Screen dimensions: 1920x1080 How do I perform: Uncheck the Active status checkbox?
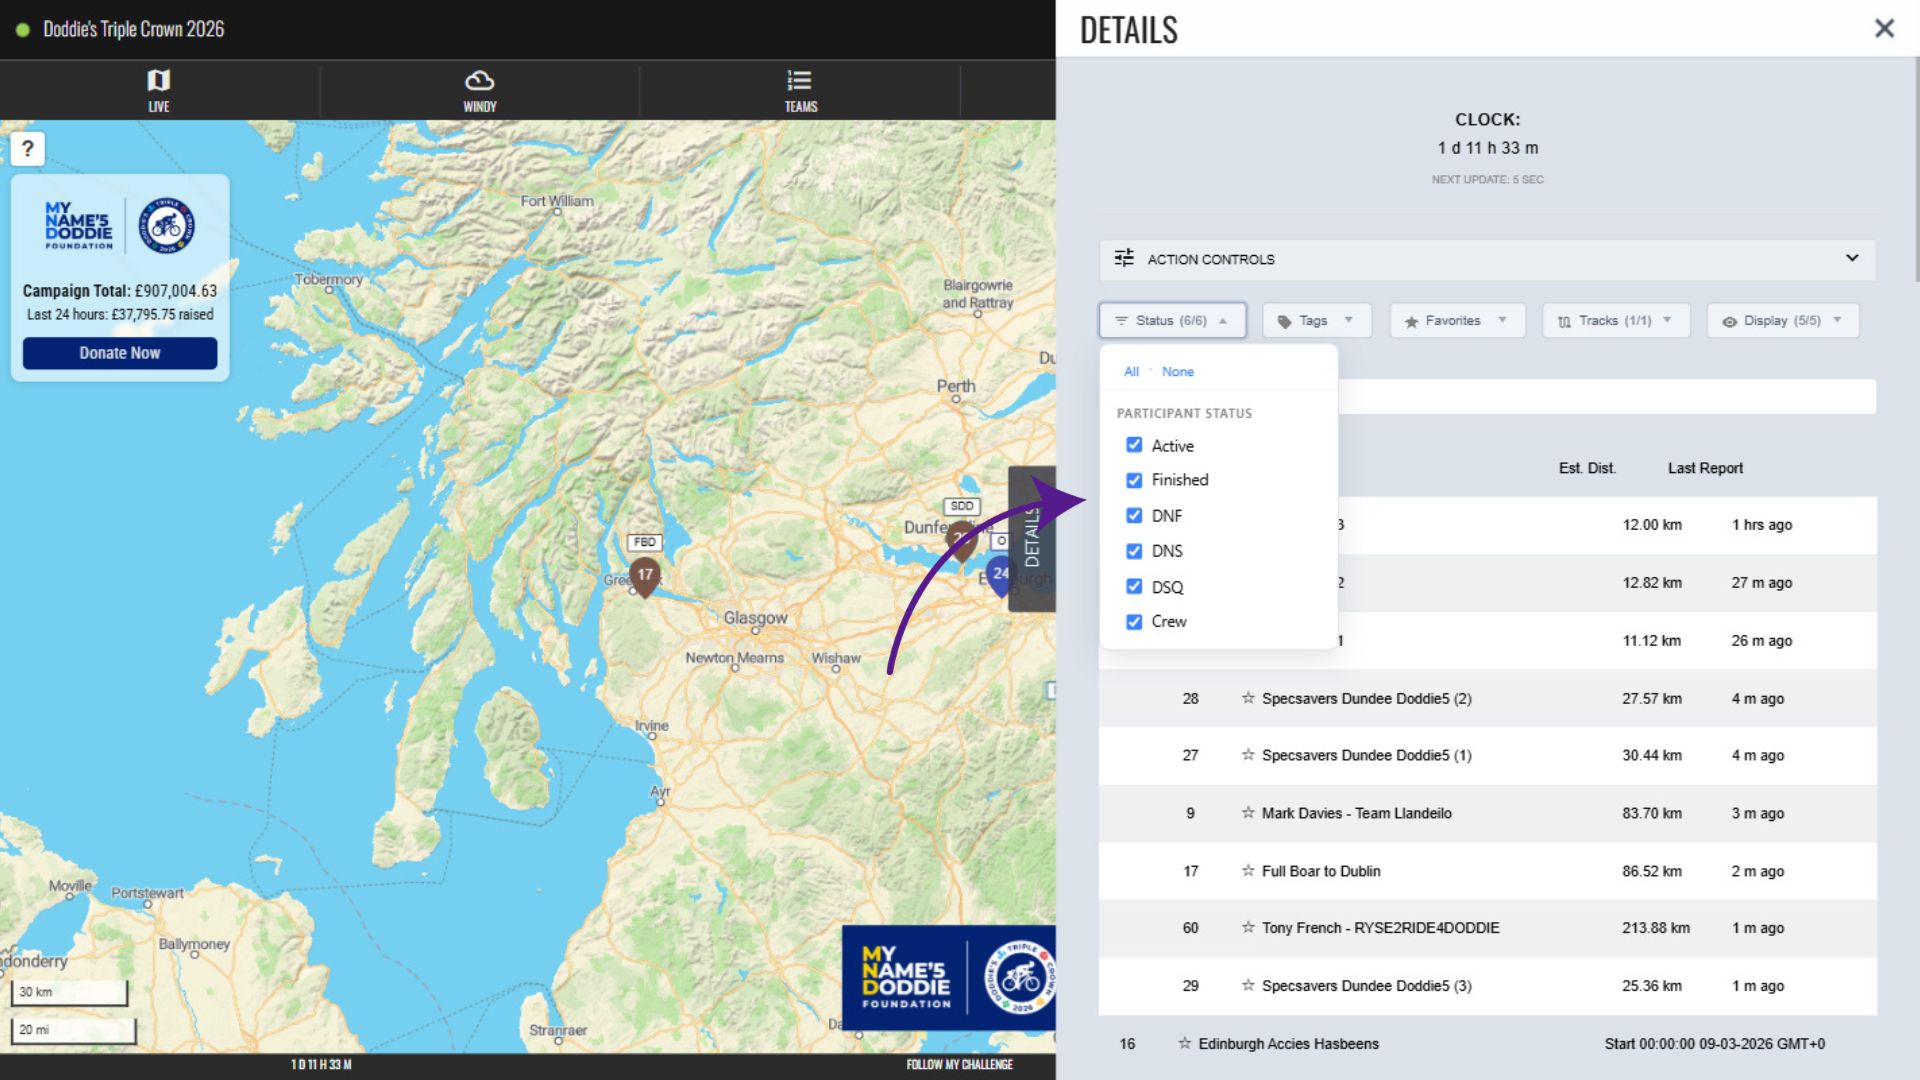(x=1134, y=445)
